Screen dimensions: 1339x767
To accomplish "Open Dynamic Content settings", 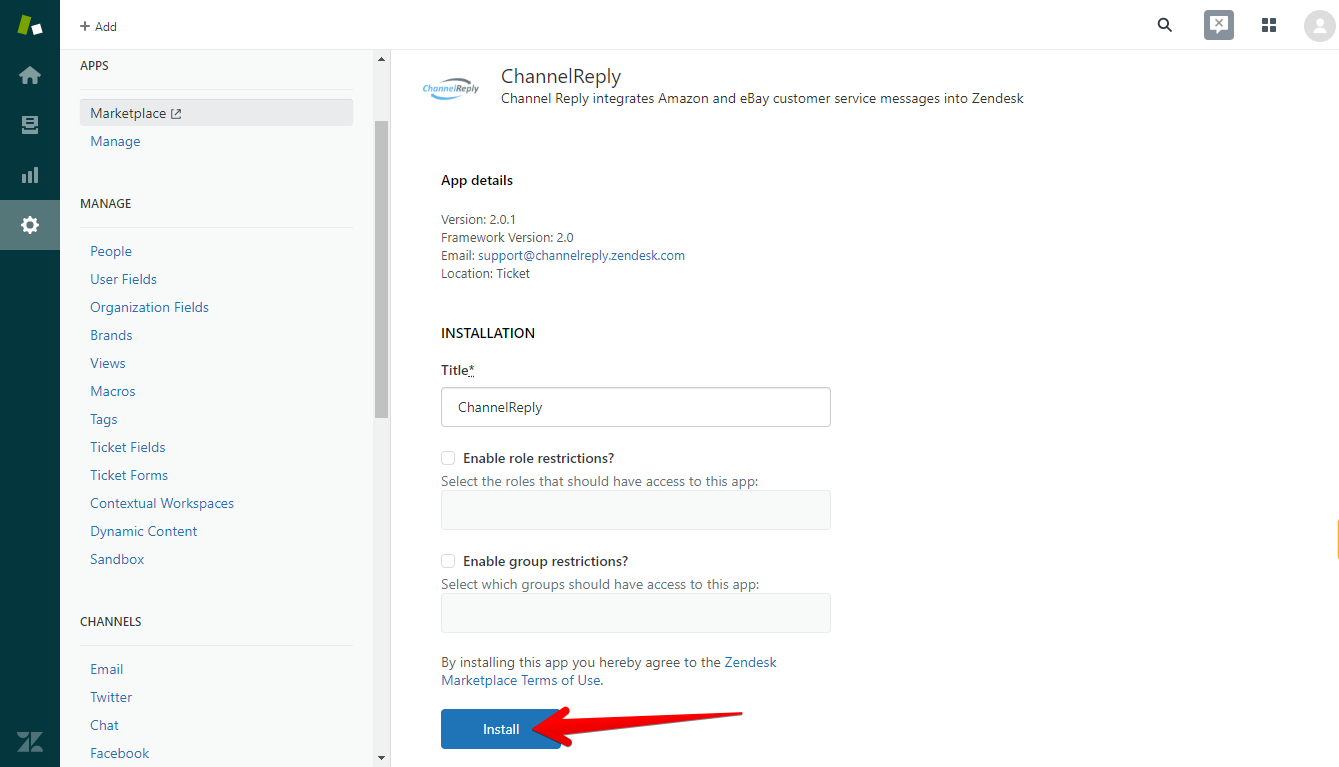I will [x=144, y=531].
